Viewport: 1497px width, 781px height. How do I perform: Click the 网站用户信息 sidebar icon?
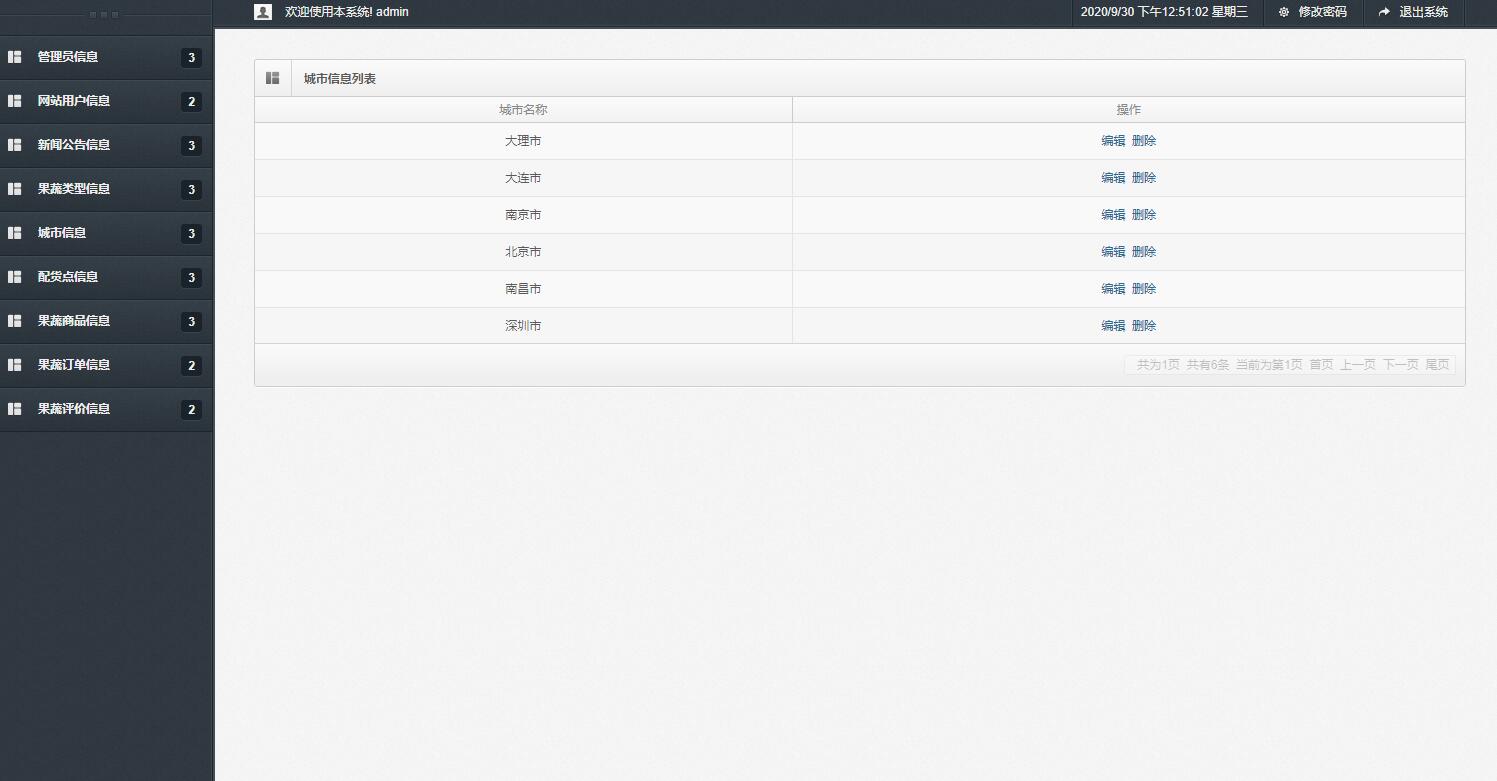(x=15, y=101)
